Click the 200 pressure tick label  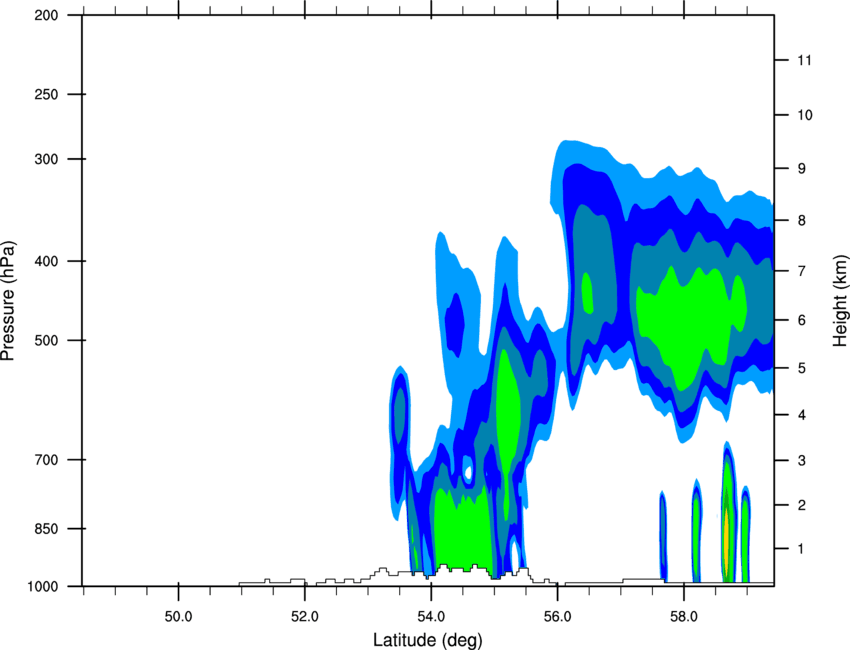coord(47,15)
